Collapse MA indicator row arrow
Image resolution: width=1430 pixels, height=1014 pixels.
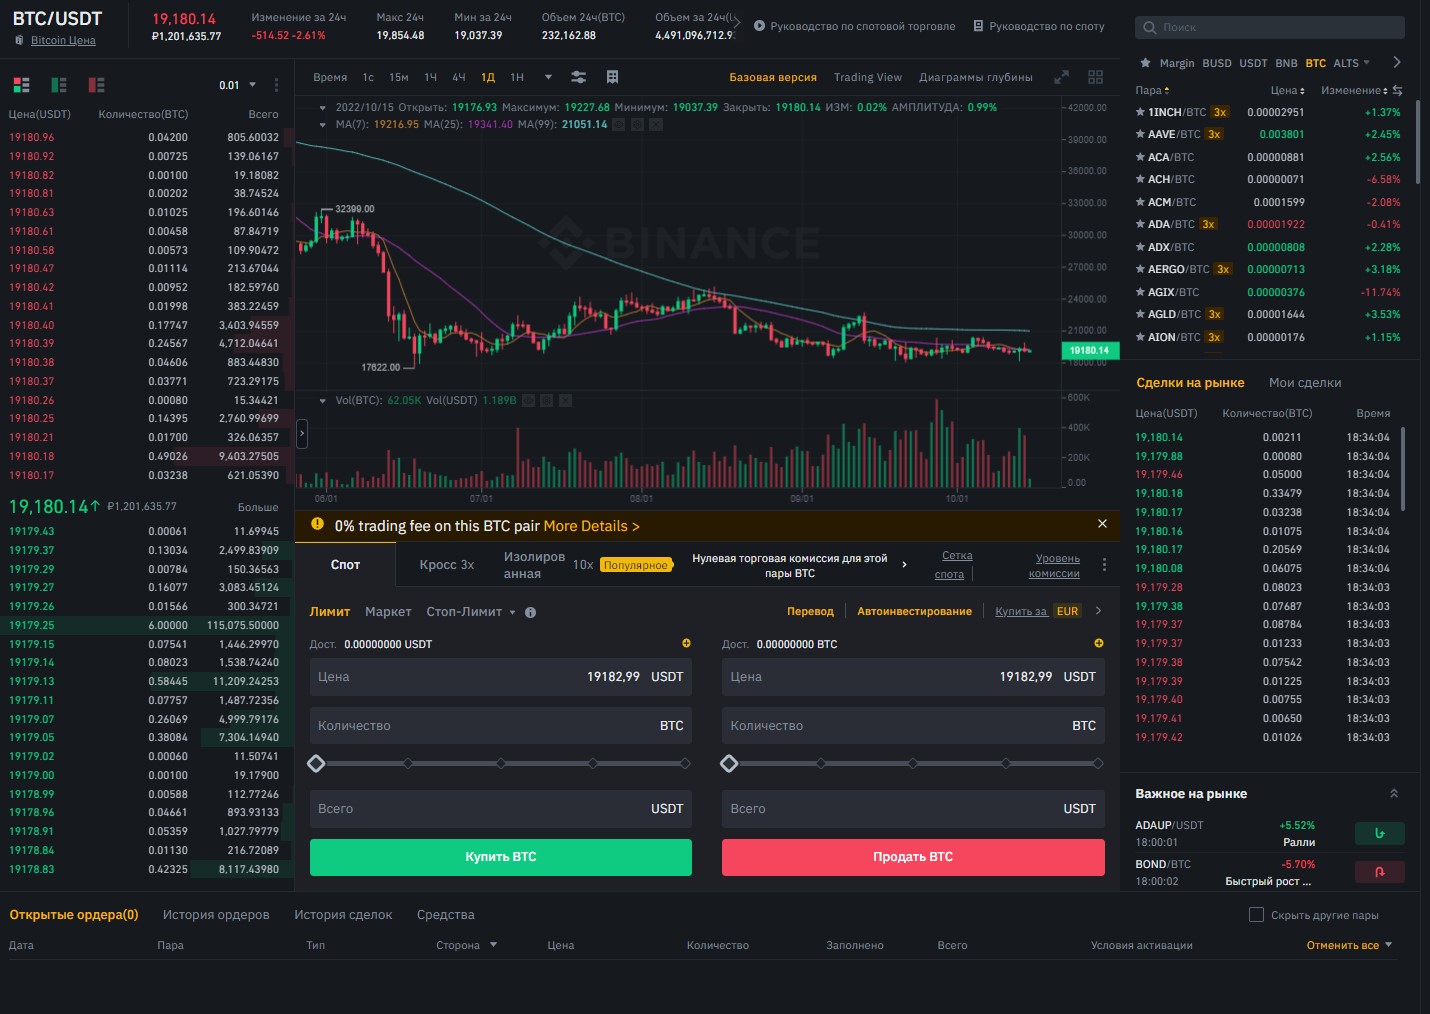323,125
